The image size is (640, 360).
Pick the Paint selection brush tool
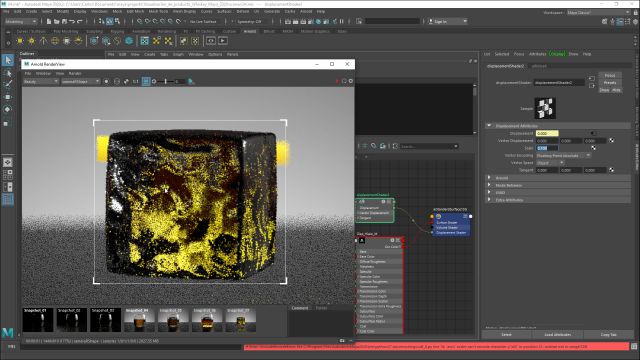8,84
